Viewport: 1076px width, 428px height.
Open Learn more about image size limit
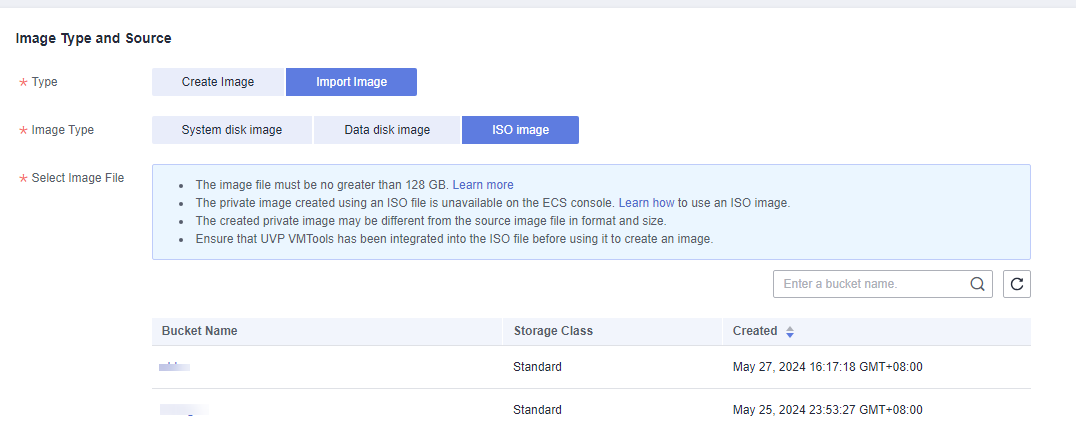pyautogui.click(x=483, y=185)
